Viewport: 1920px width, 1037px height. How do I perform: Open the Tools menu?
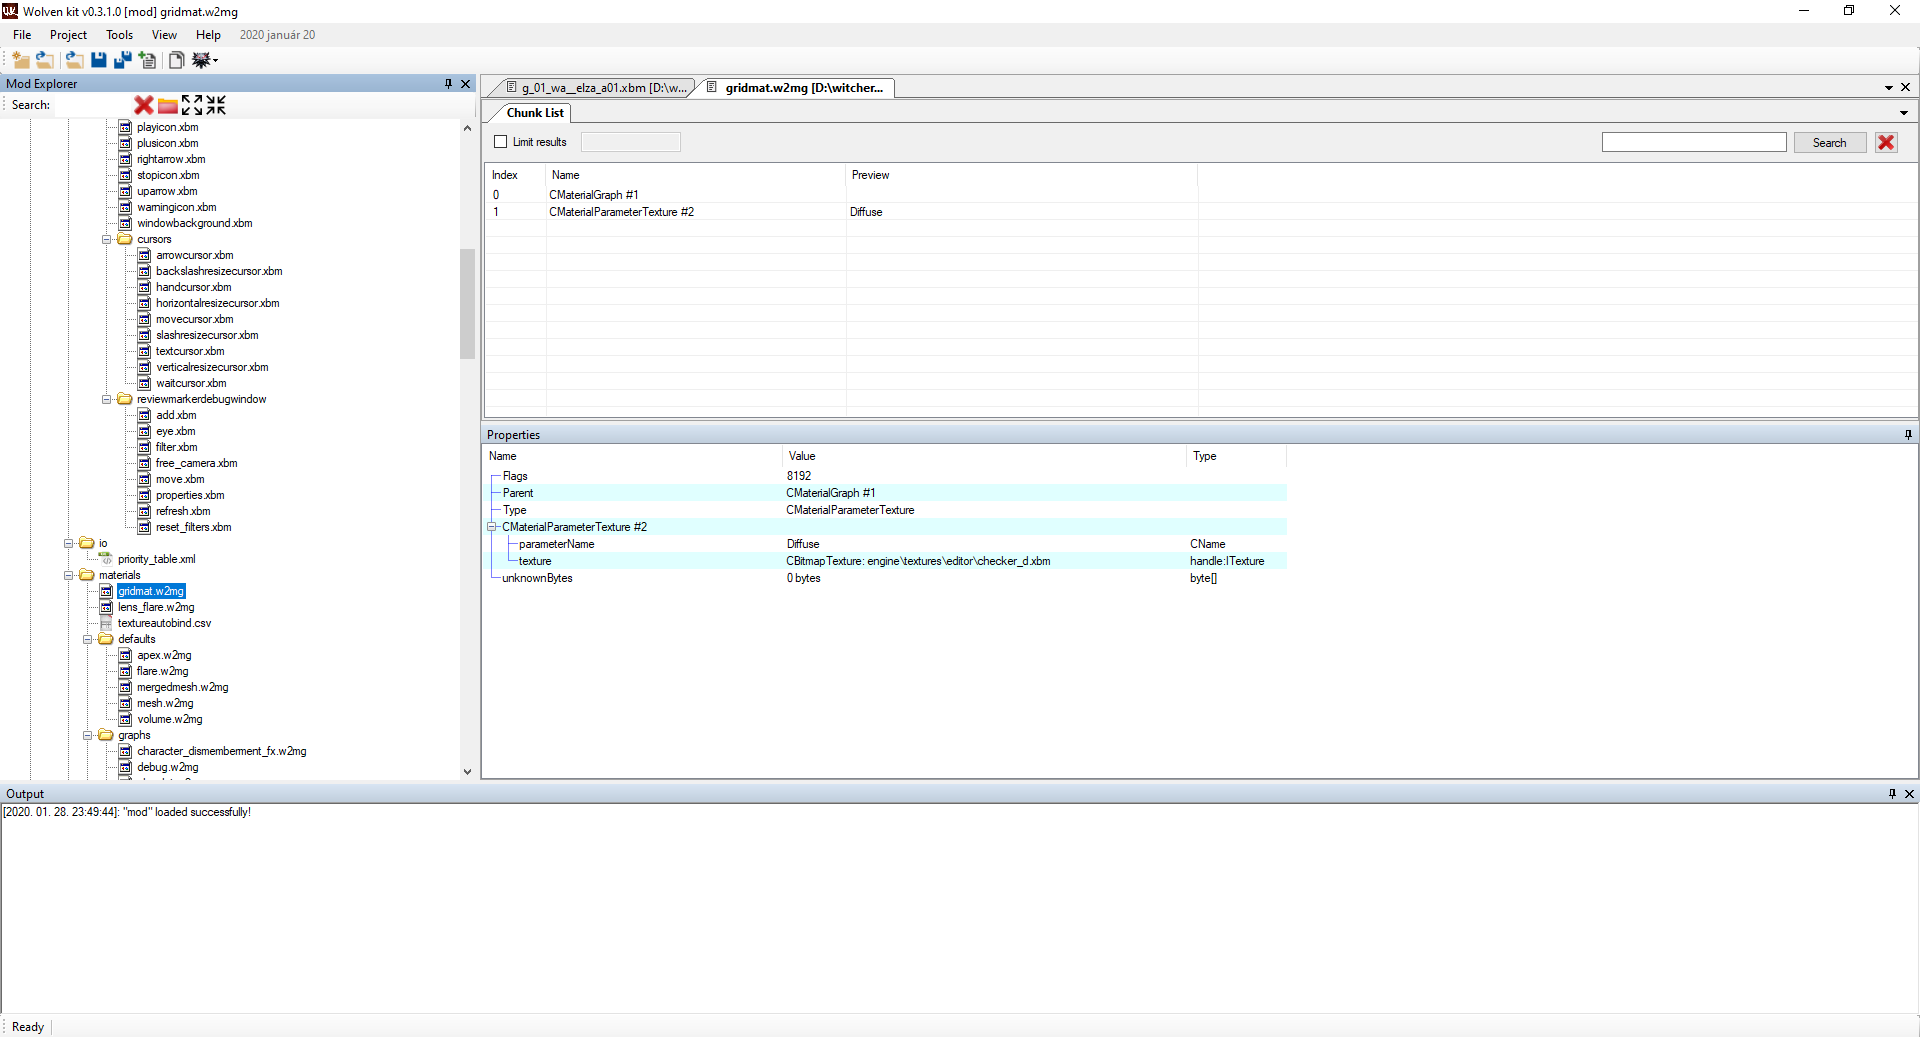coord(119,35)
